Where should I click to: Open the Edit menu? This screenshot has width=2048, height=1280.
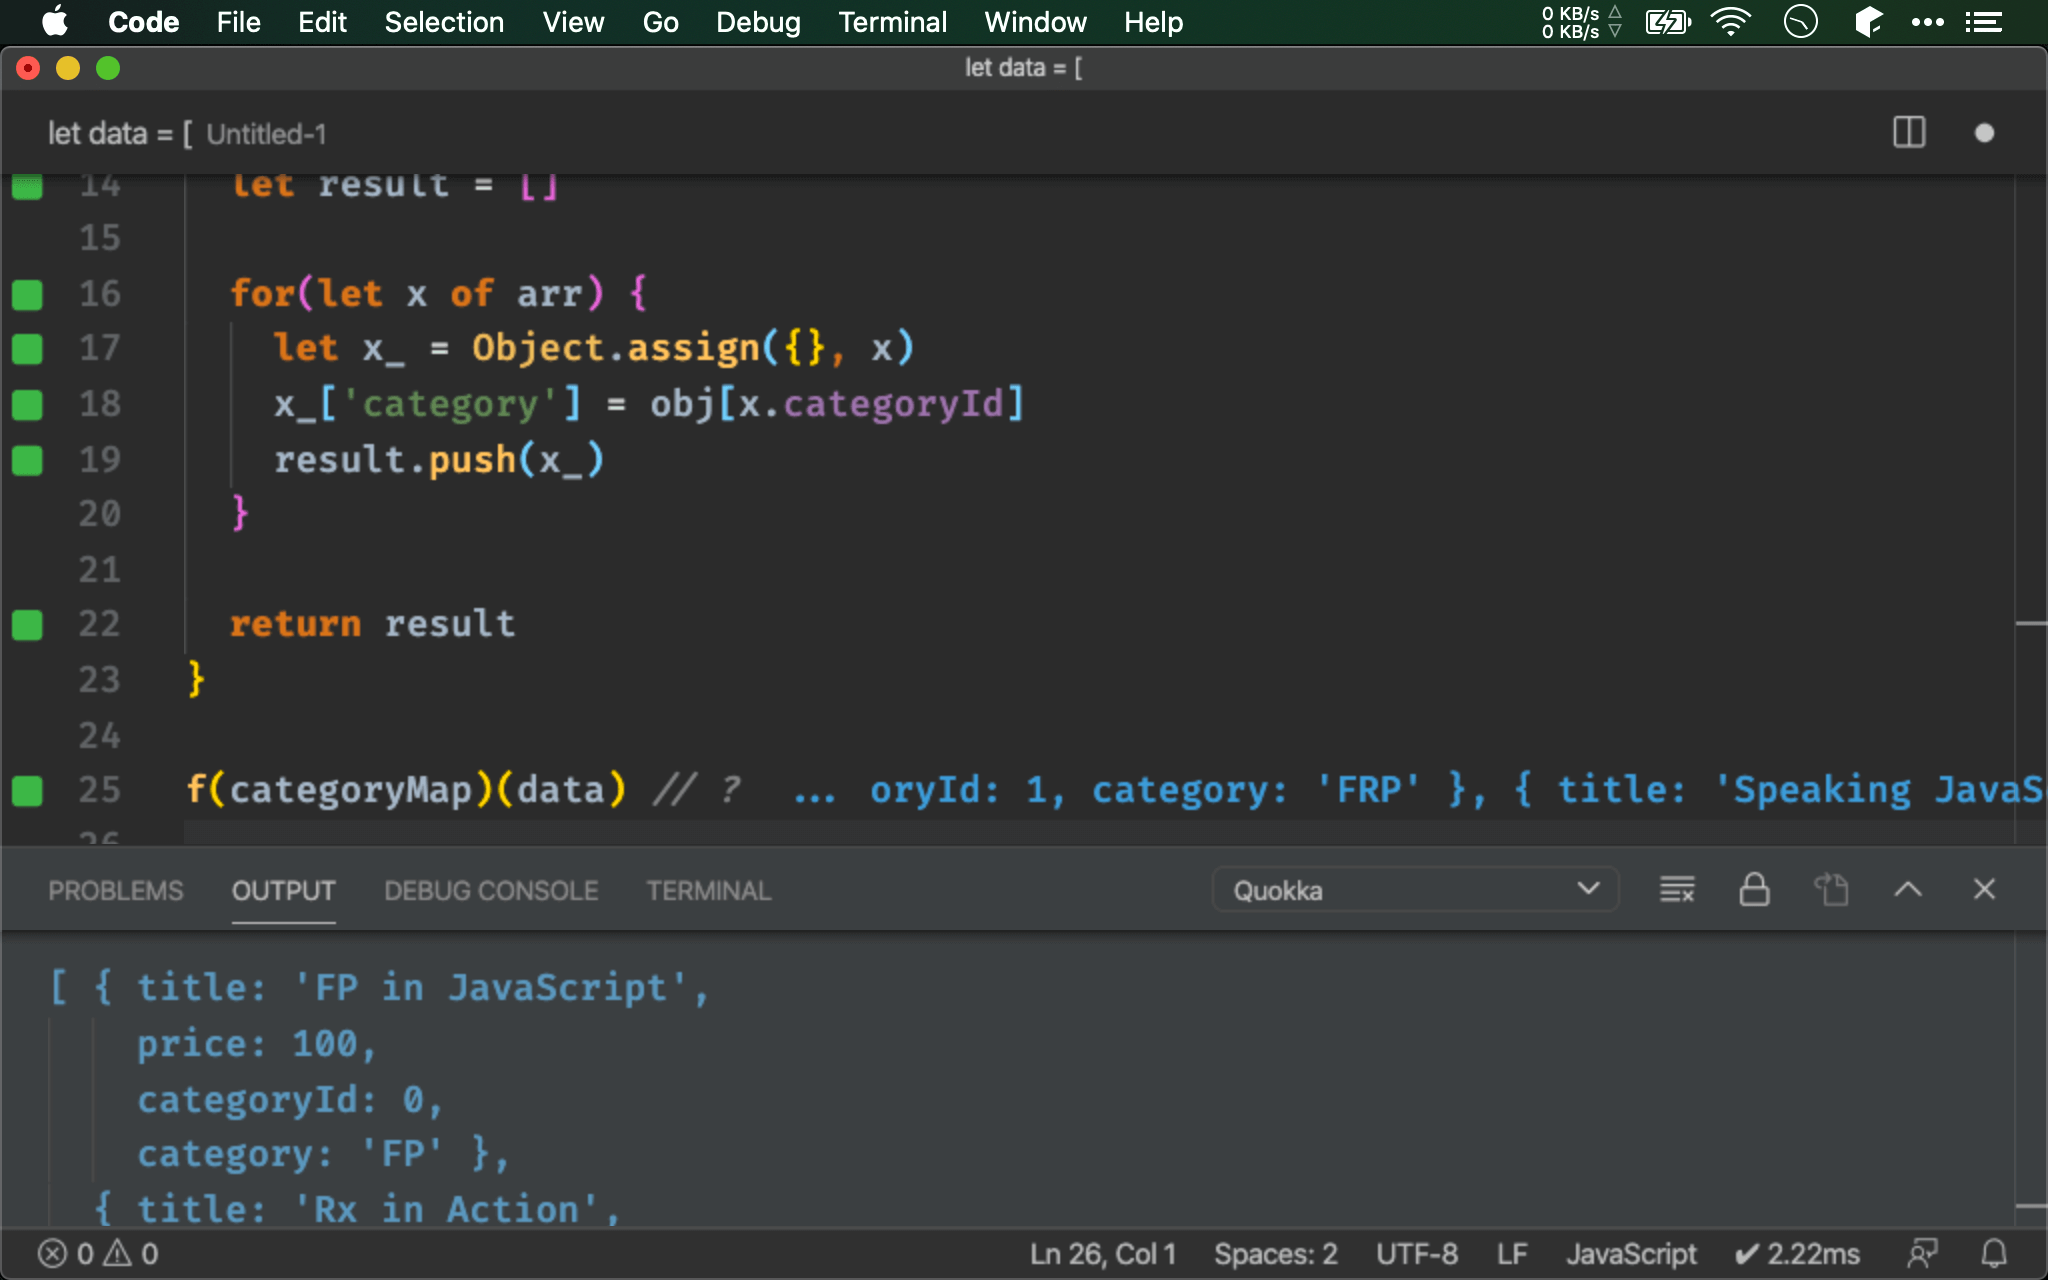322,22
